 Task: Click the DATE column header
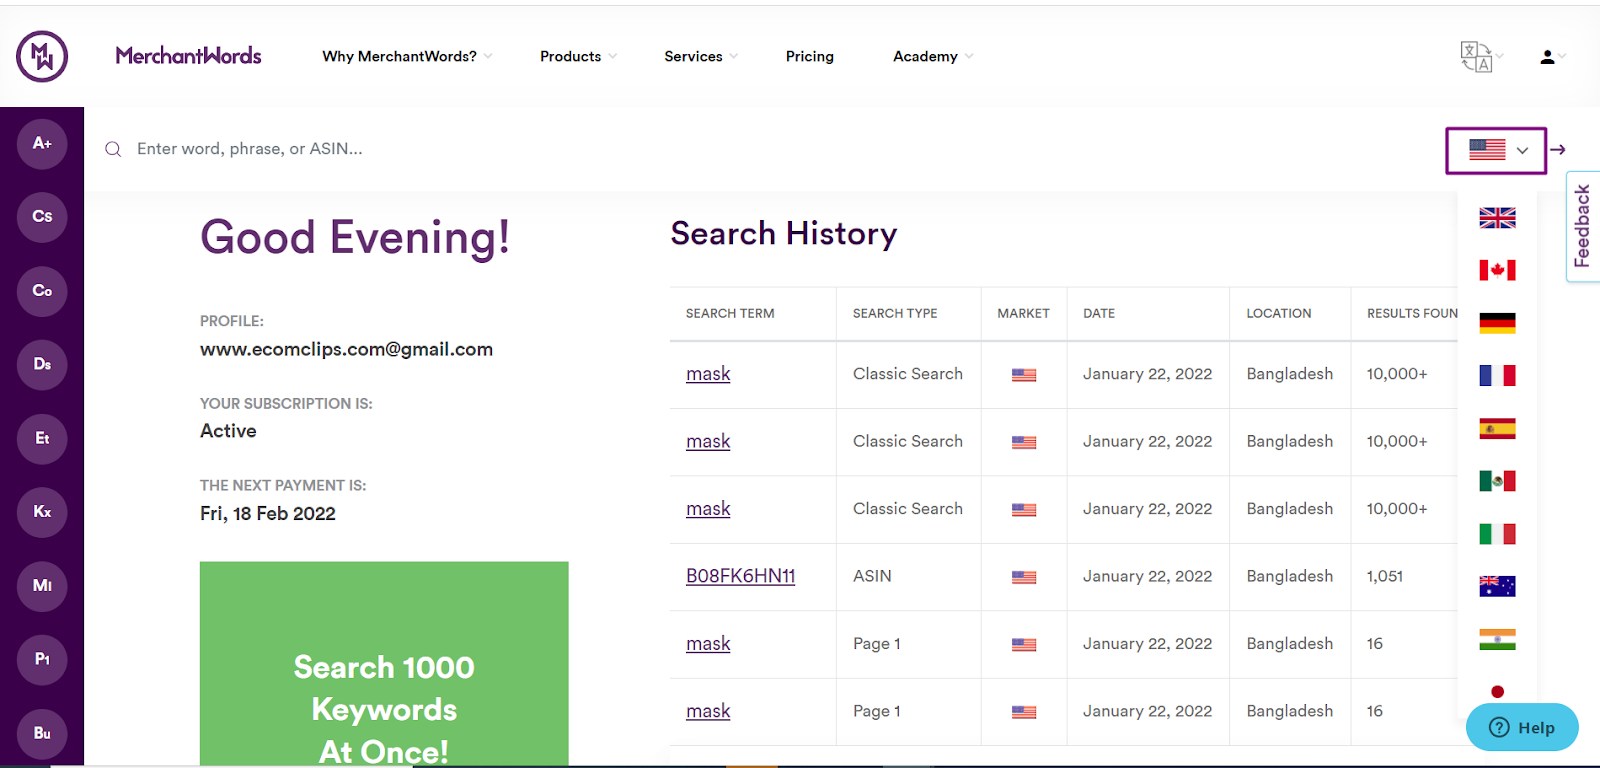tap(1099, 314)
